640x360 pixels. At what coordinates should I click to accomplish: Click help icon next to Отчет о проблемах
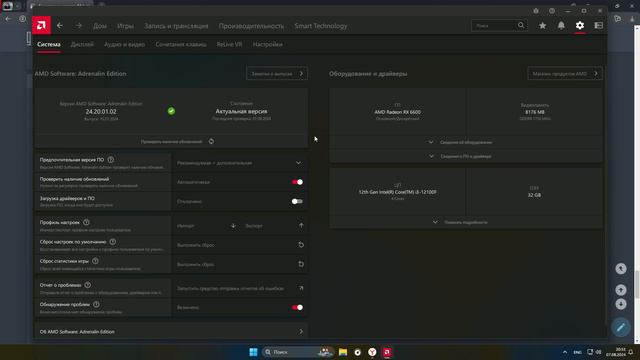(x=87, y=285)
